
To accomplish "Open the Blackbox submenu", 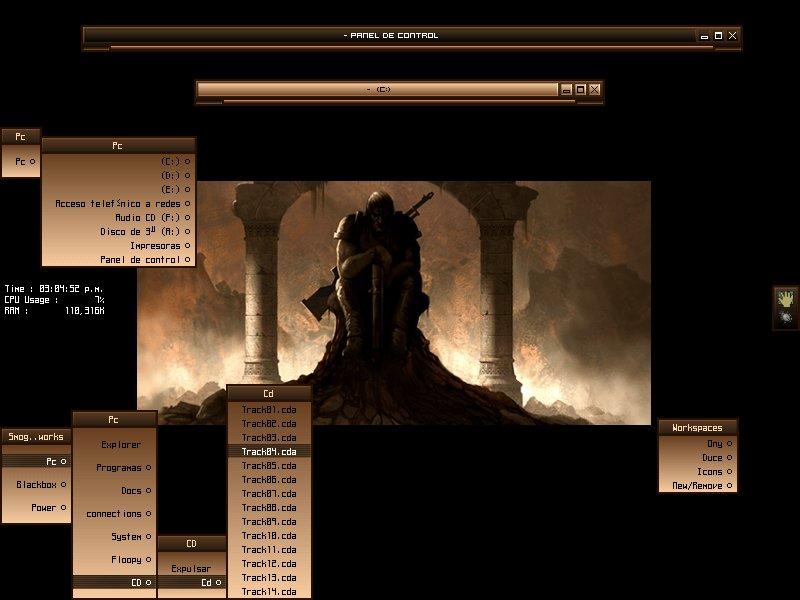I will coord(36,484).
